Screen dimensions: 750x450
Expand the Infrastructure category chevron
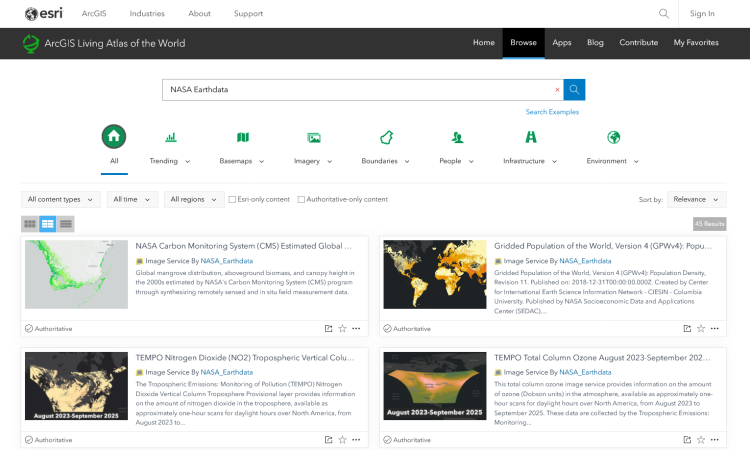[x=554, y=162]
